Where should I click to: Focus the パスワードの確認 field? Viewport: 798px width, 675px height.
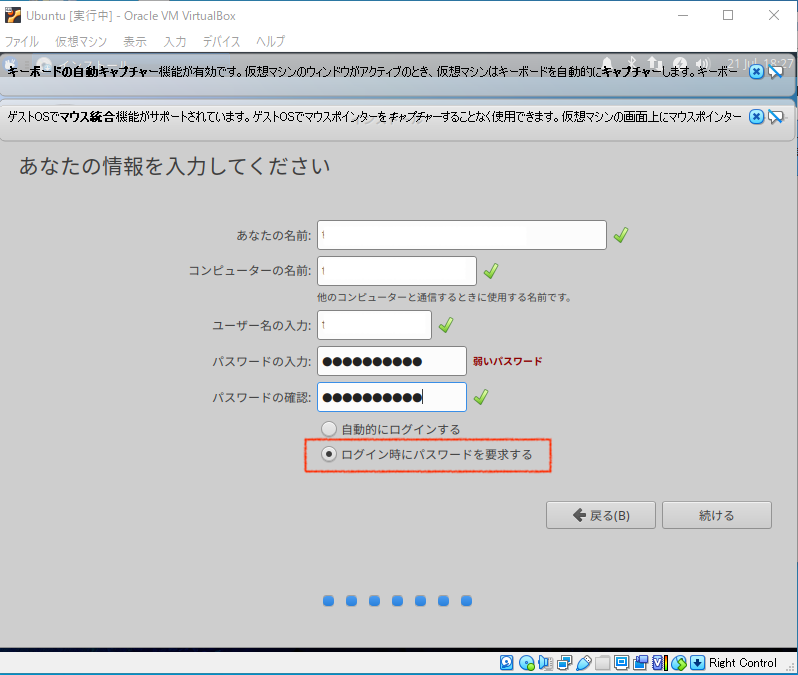point(392,397)
